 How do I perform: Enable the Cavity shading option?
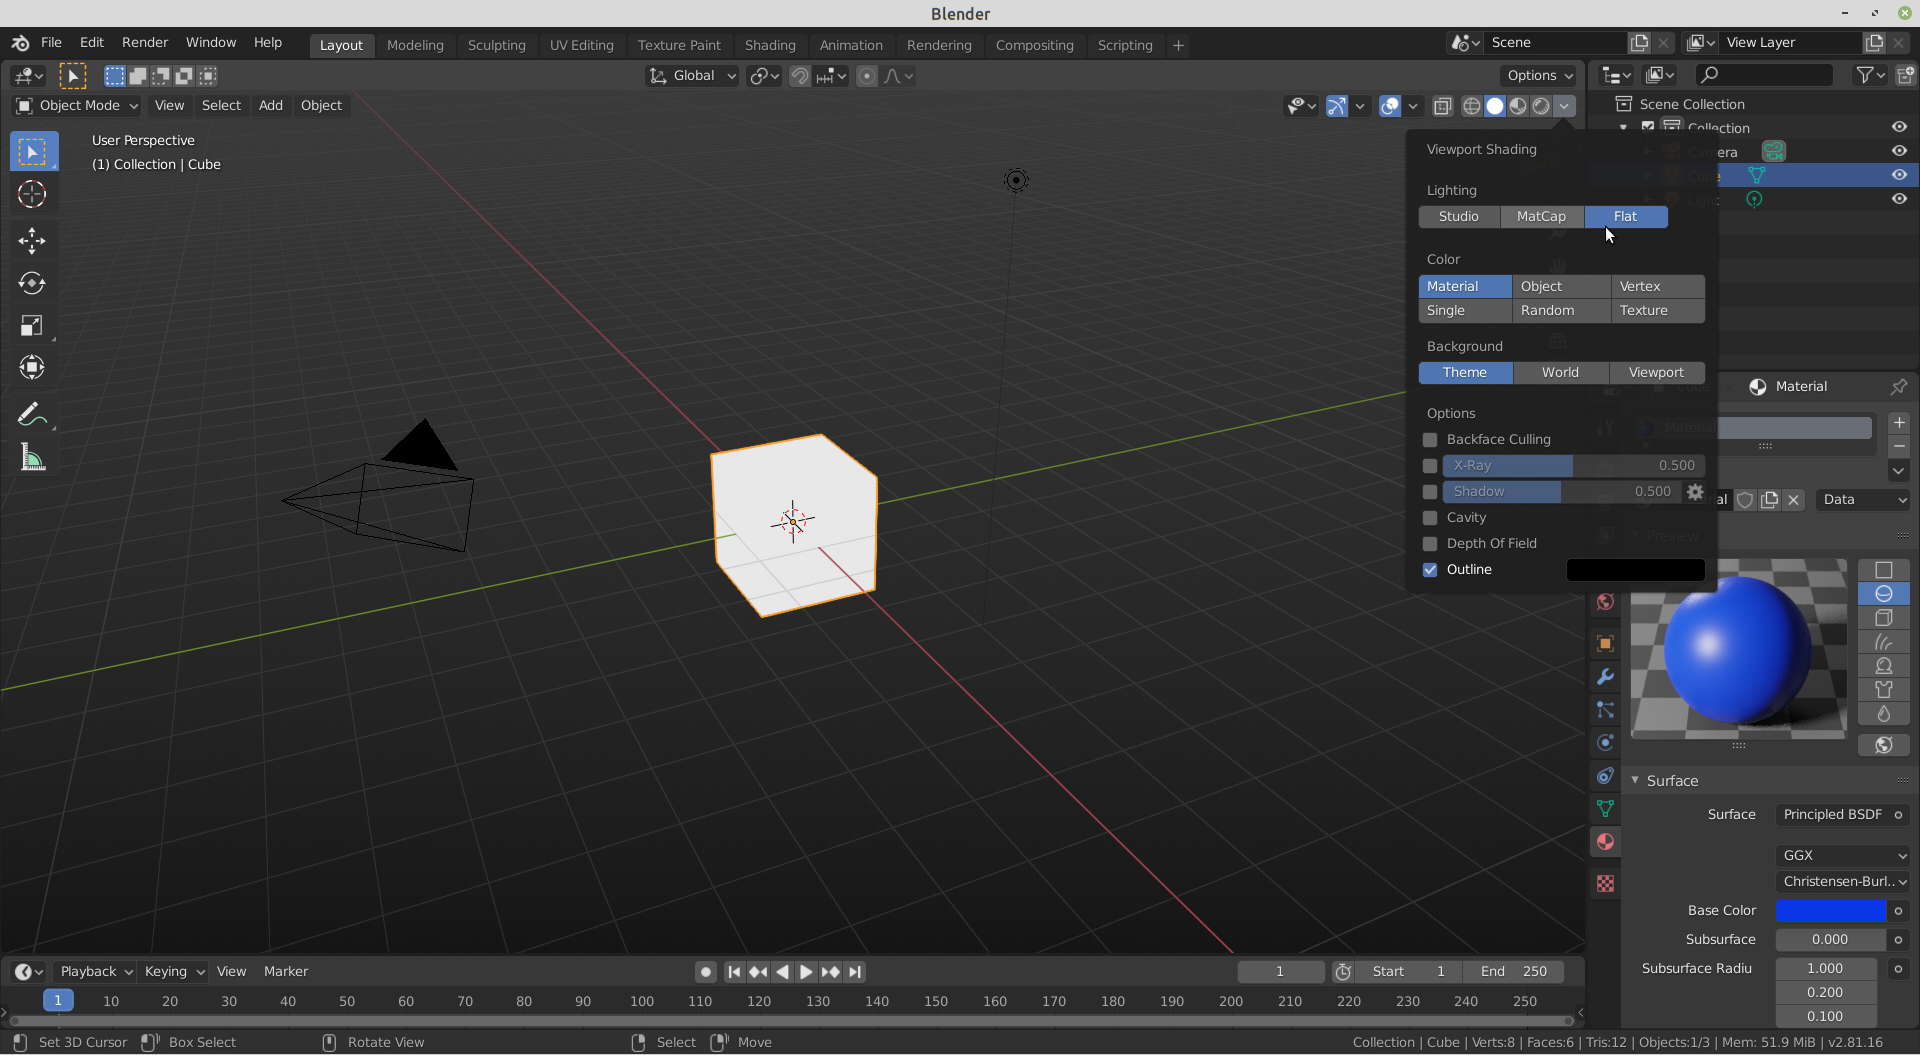tap(1431, 518)
